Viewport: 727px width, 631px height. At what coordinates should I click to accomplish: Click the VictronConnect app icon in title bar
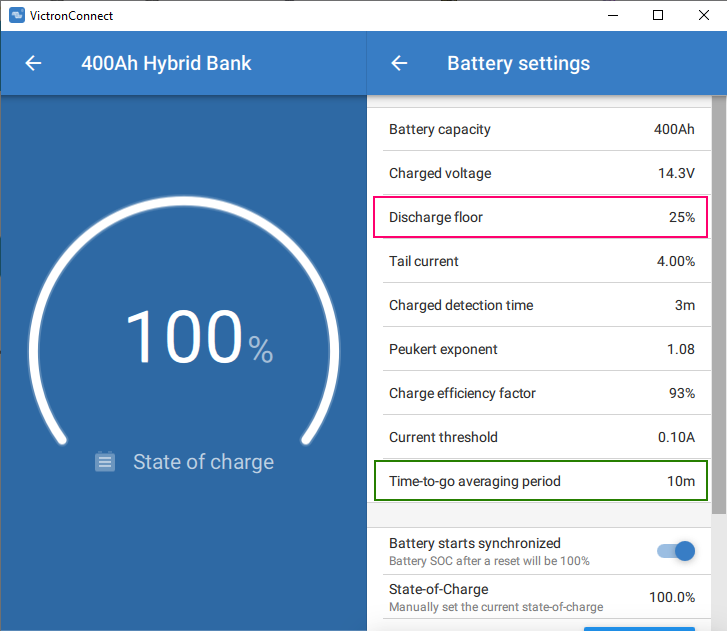16,16
